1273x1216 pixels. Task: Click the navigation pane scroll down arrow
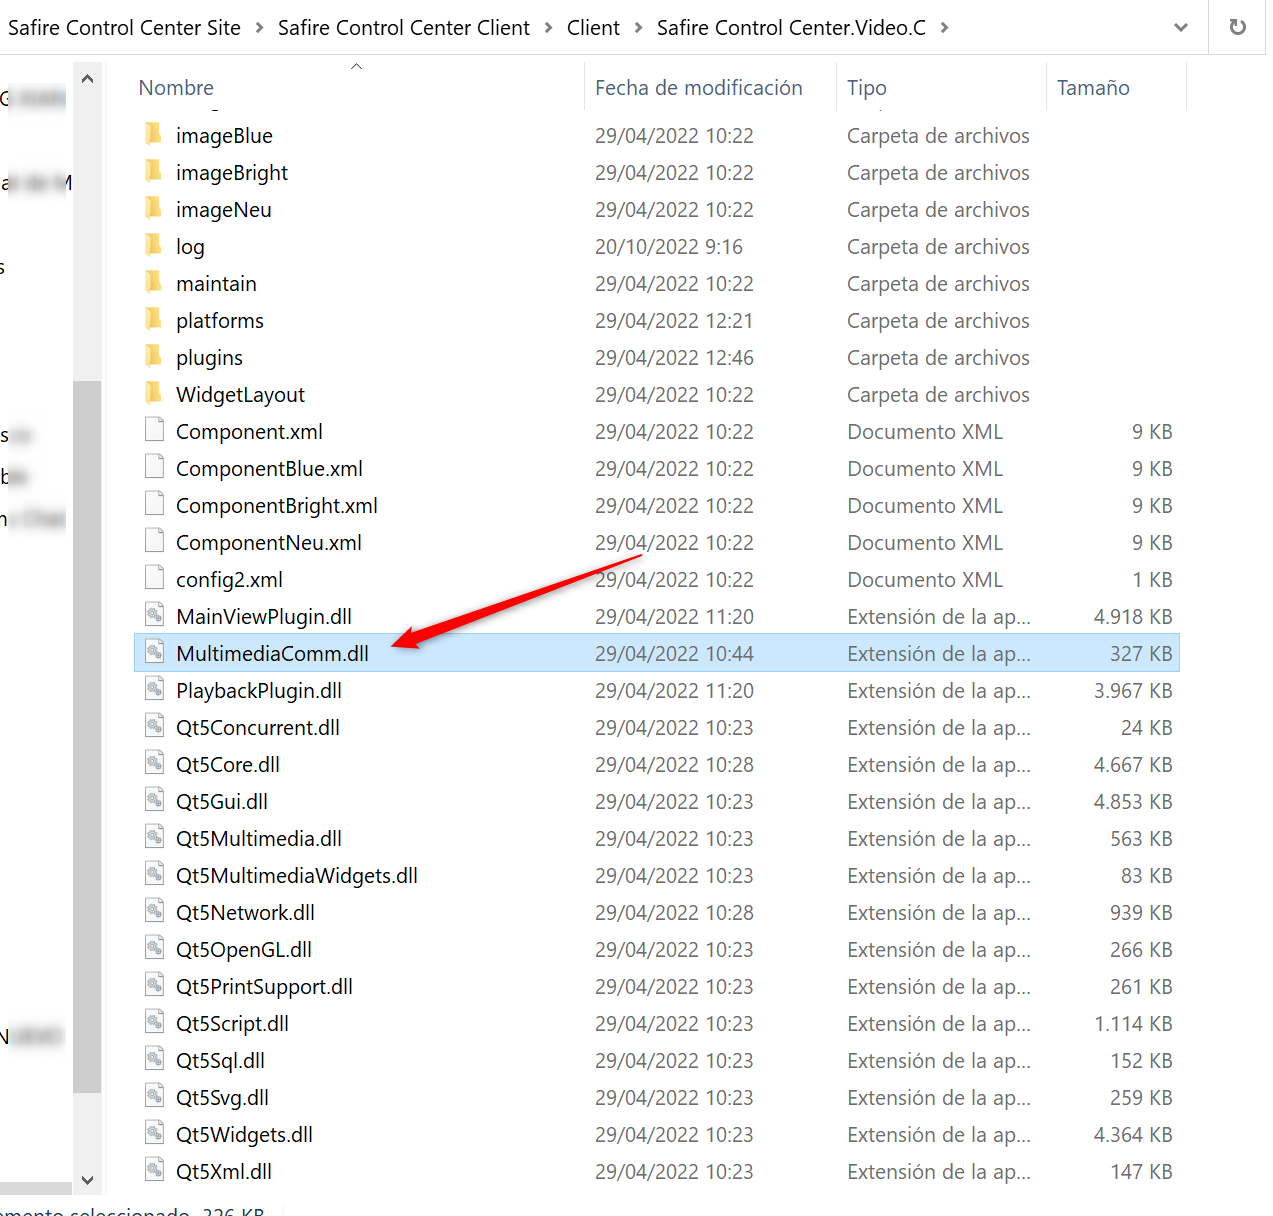87,1180
